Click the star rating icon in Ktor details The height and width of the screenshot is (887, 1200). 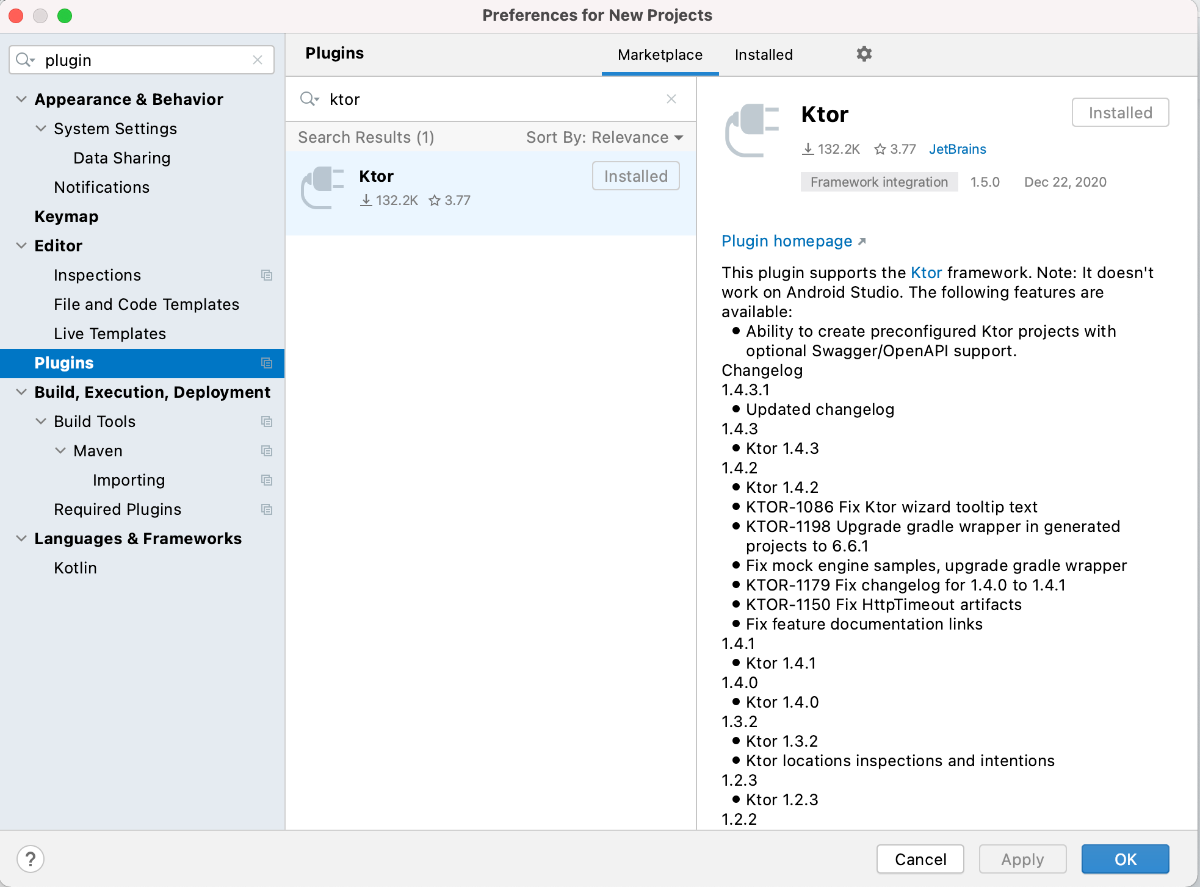click(x=880, y=149)
